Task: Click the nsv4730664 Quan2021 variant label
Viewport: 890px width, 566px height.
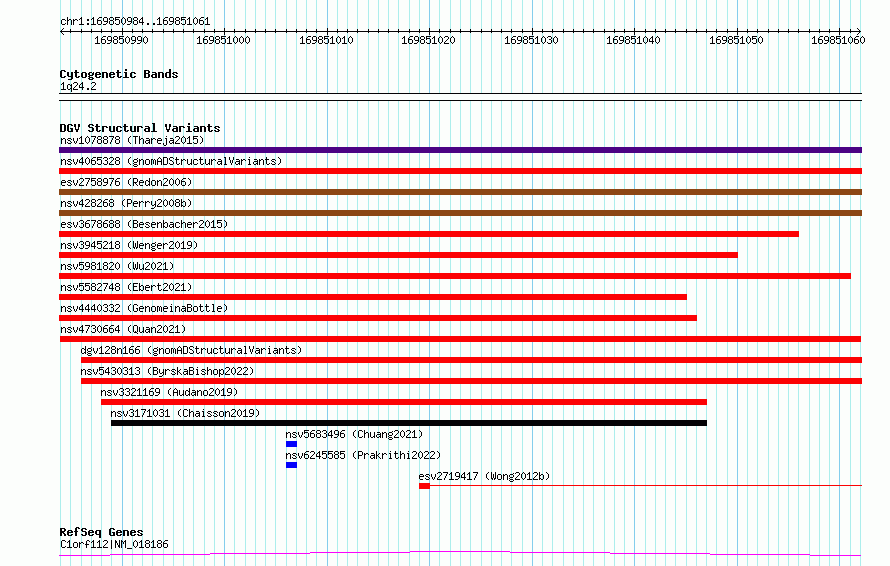Action: (123, 329)
